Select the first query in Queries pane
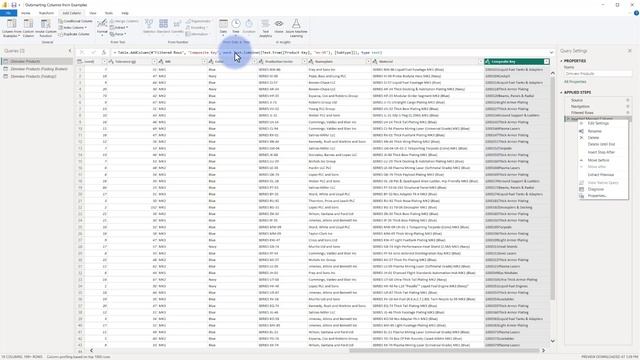640x360 pixels. [37, 61]
